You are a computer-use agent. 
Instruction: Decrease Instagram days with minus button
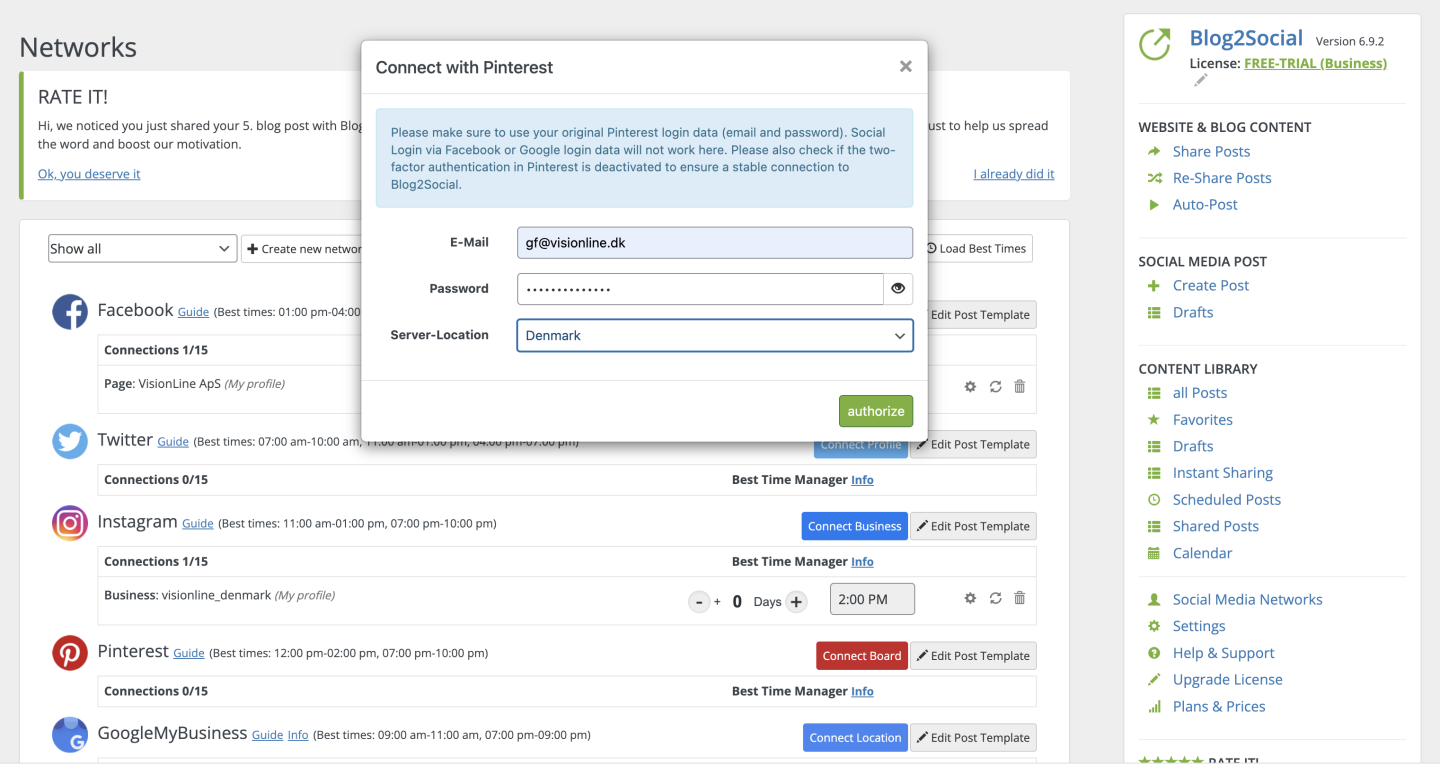699,602
